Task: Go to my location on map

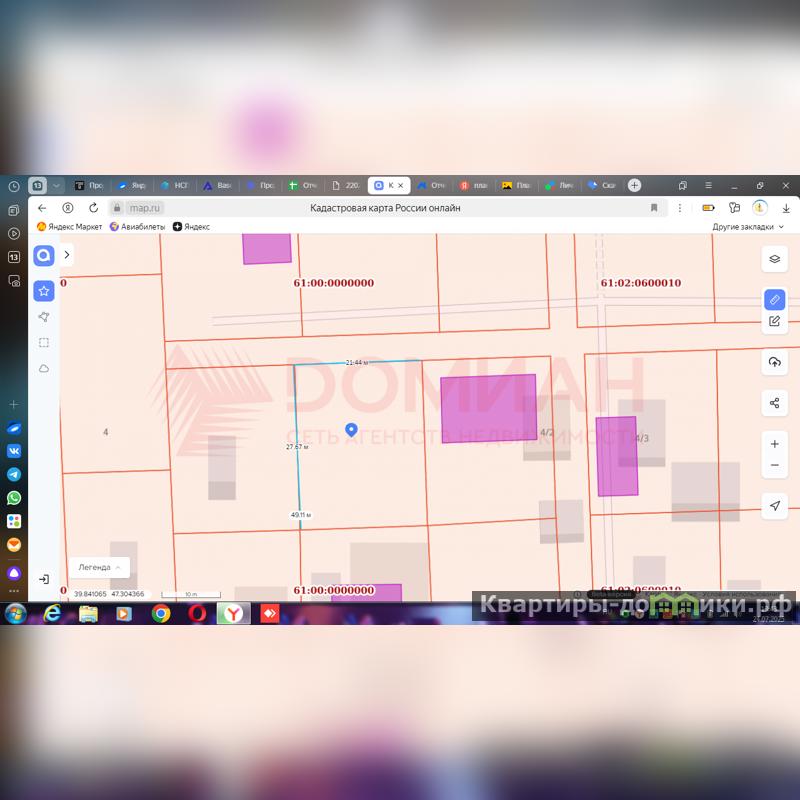Action: coord(774,506)
